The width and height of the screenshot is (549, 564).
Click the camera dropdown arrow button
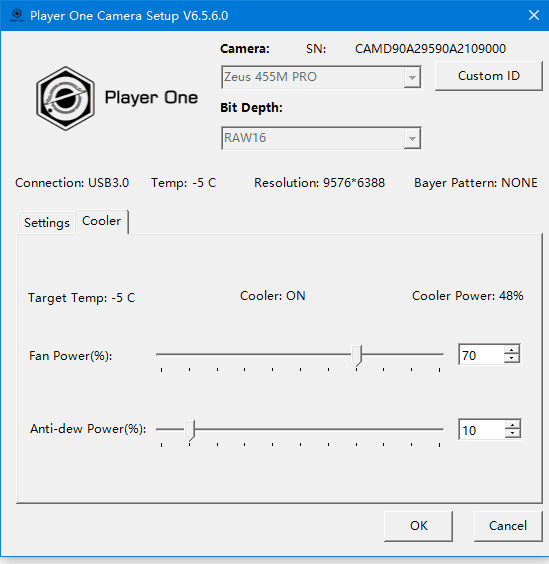[x=412, y=77]
